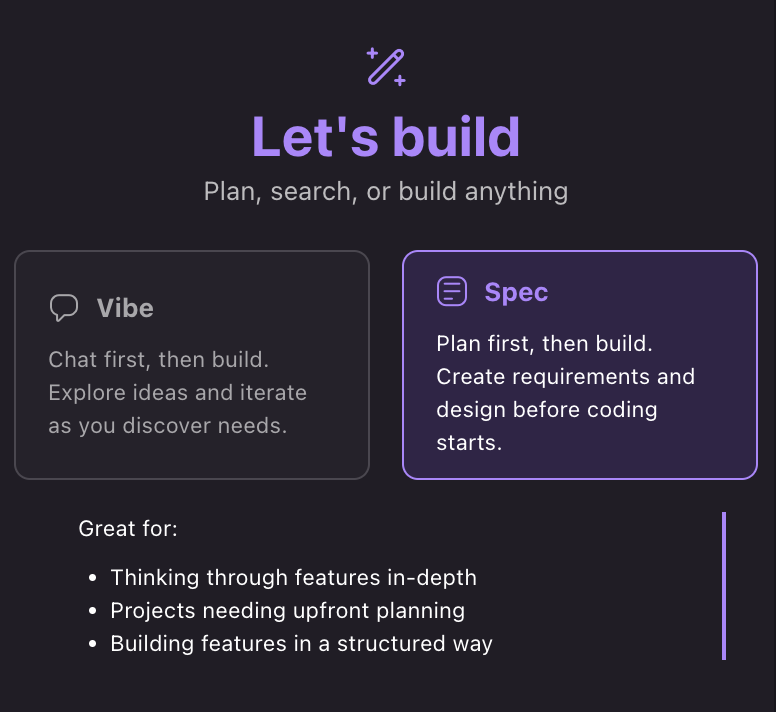
Task: Click "Building features in a structured way" bullet
Action: click(301, 643)
